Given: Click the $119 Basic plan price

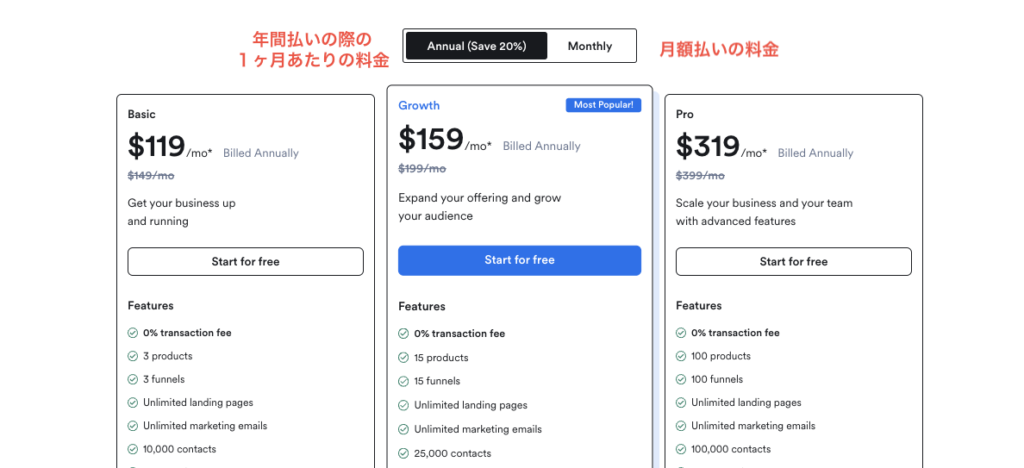Looking at the screenshot, I should (157, 146).
